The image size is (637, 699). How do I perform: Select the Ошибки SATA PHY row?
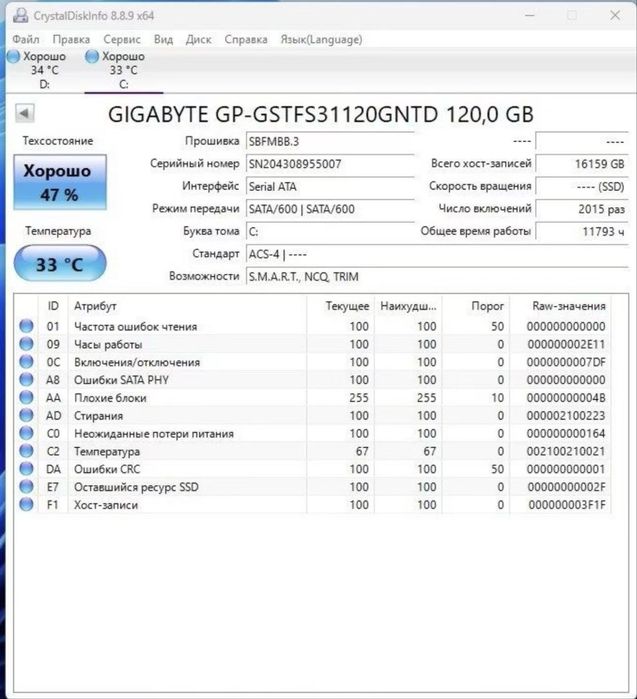coord(314,379)
